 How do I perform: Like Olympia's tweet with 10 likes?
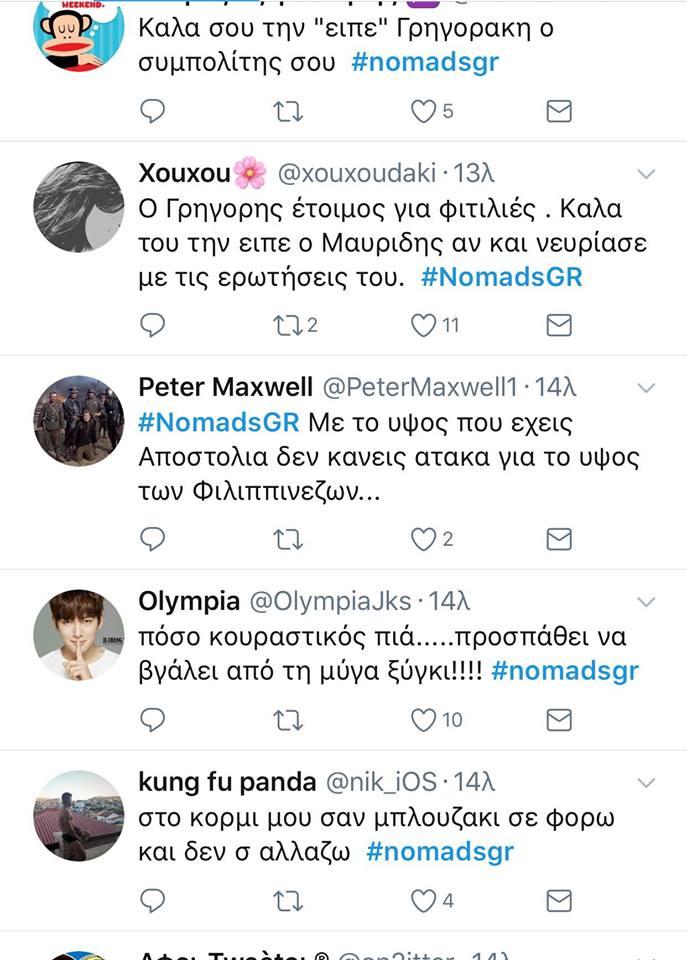(424, 720)
